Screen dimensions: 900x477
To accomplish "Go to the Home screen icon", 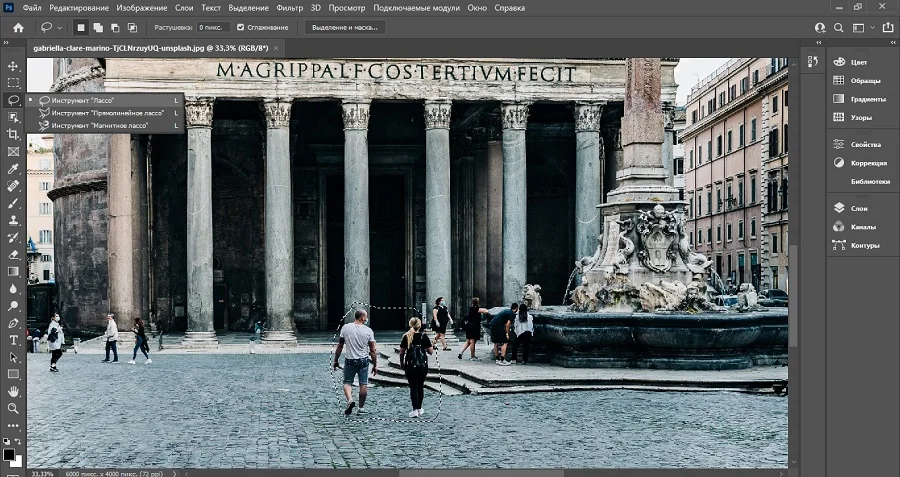I will pos(18,28).
